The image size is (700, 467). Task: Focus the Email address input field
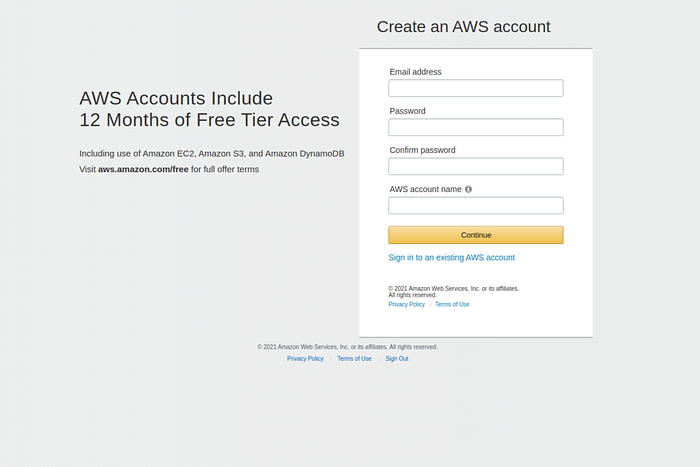tap(475, 88)
